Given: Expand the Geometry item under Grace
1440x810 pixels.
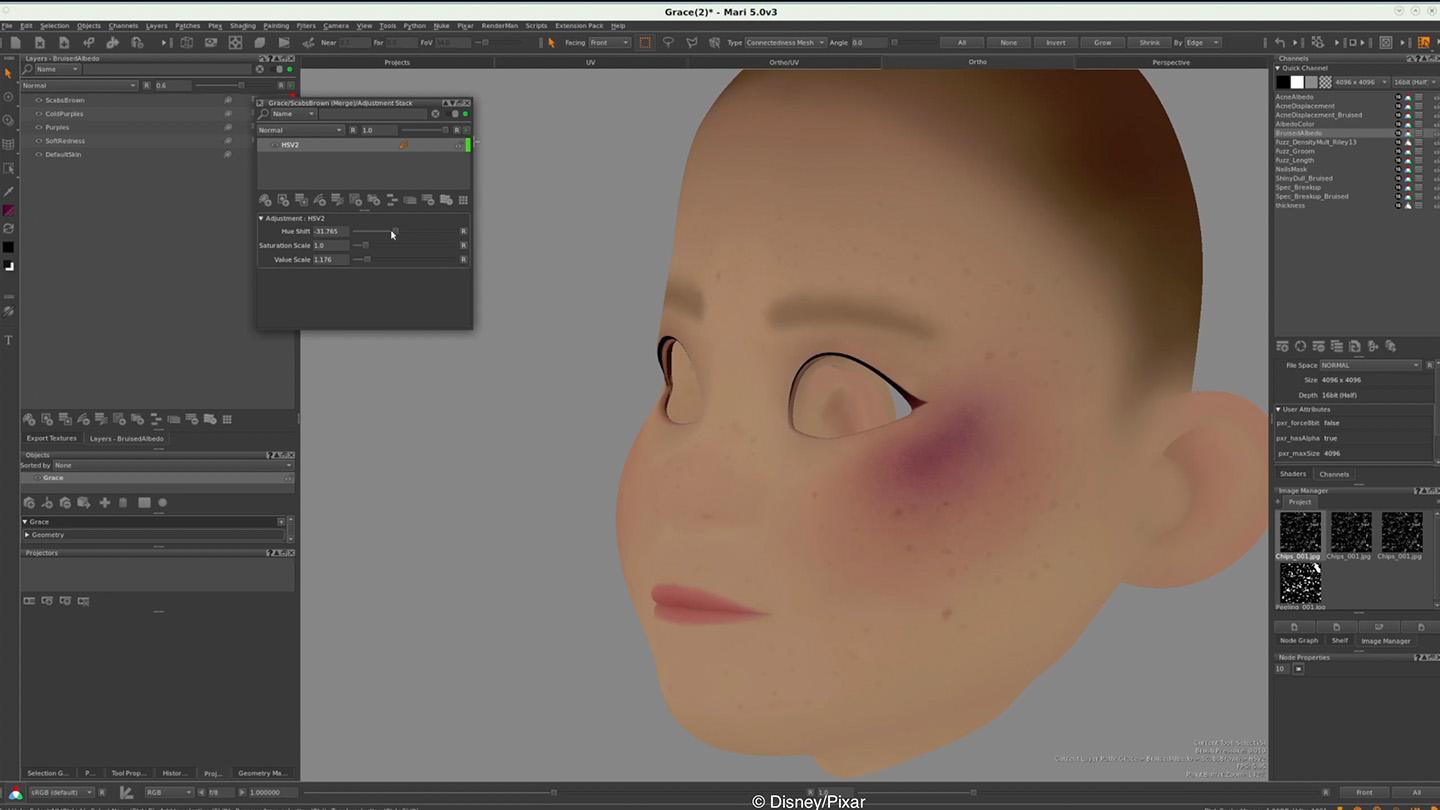Looking at the screenshot, I should pos(27,535).
